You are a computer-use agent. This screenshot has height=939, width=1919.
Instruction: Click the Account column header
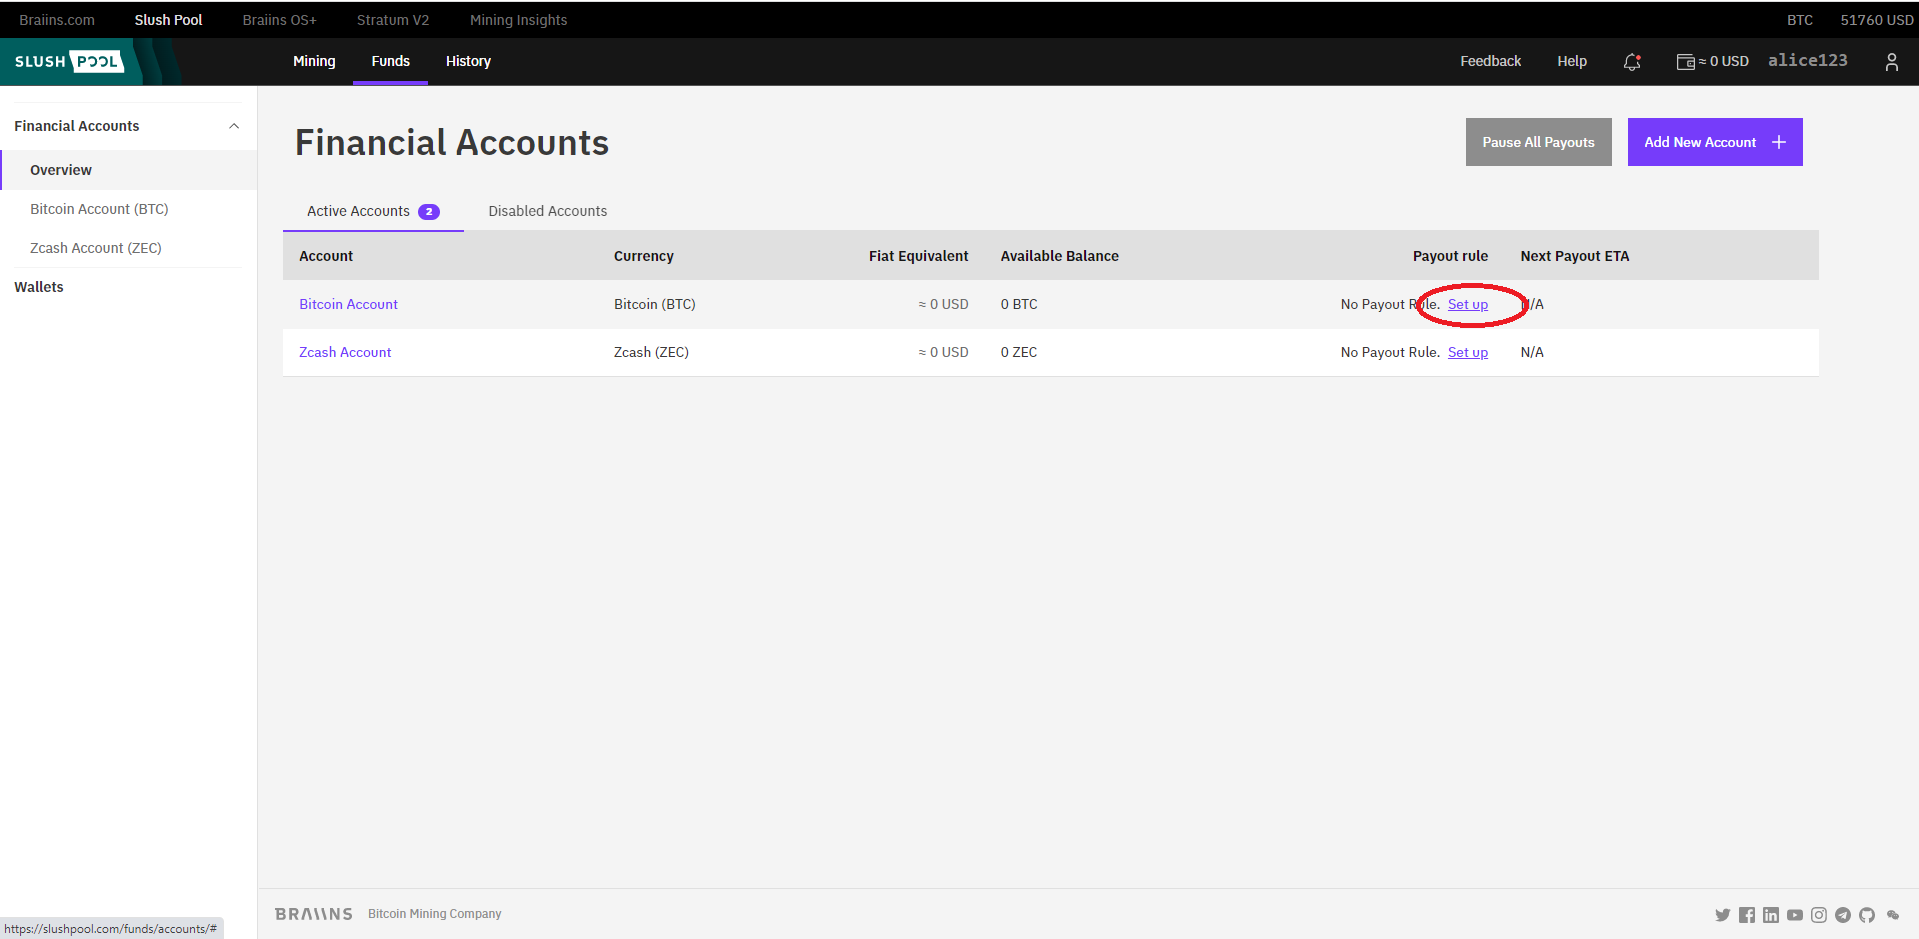(x=326, y=256)
